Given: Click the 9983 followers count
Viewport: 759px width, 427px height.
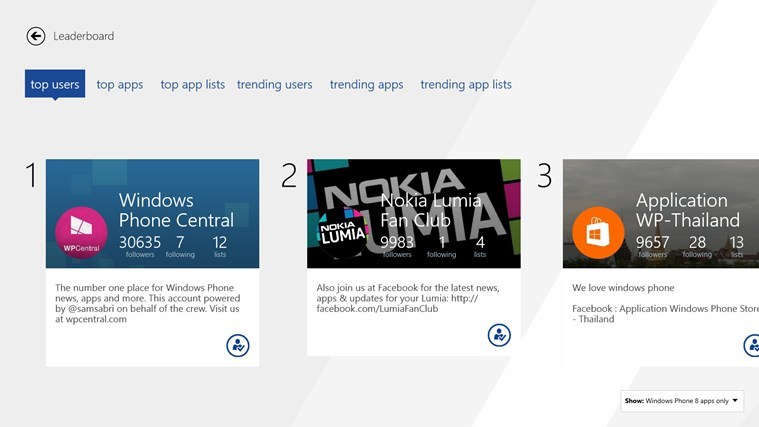Looking at the screenshot, I should tap(397, 246).
